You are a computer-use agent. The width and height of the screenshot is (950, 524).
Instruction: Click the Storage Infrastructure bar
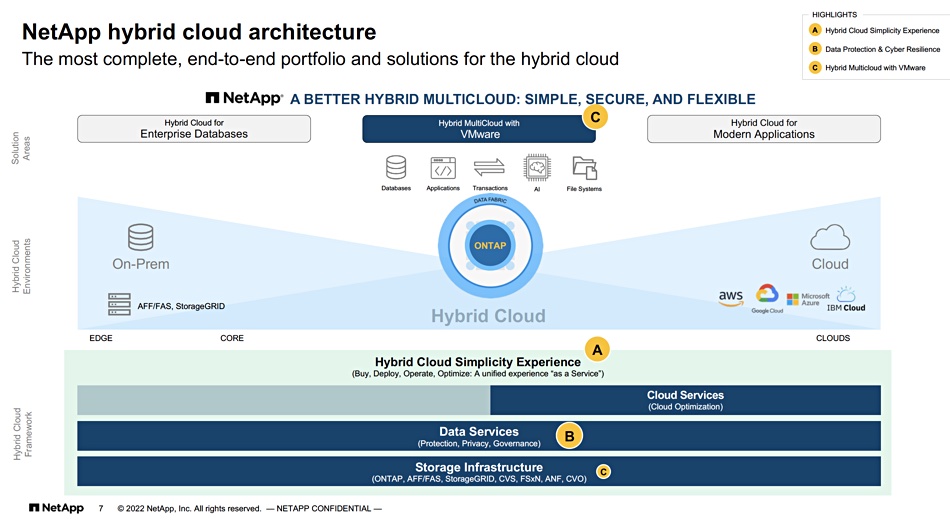click(x=479, y=471)
